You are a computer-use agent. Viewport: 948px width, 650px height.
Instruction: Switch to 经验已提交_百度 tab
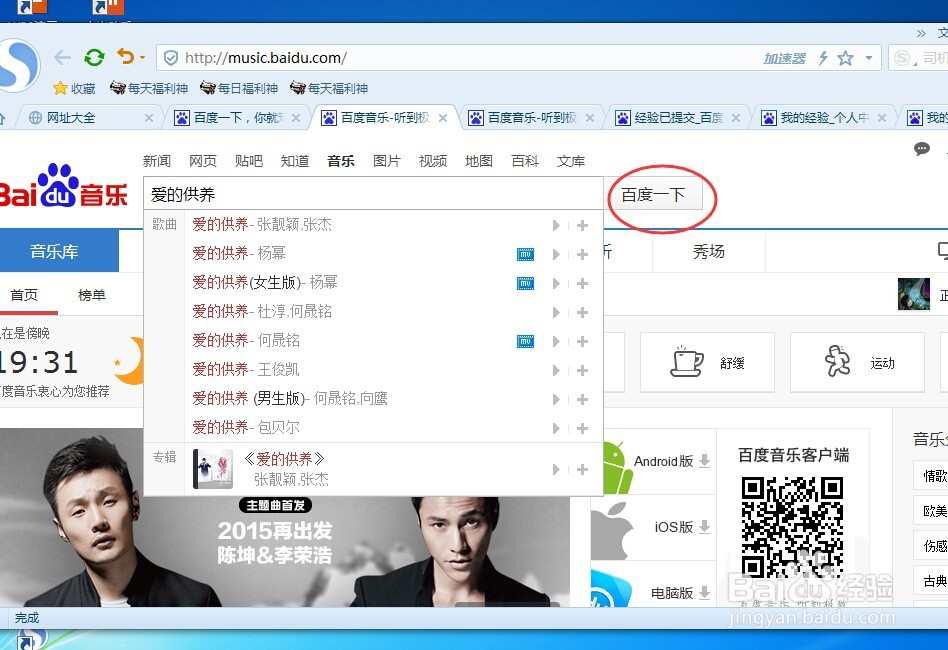(678, 118)
